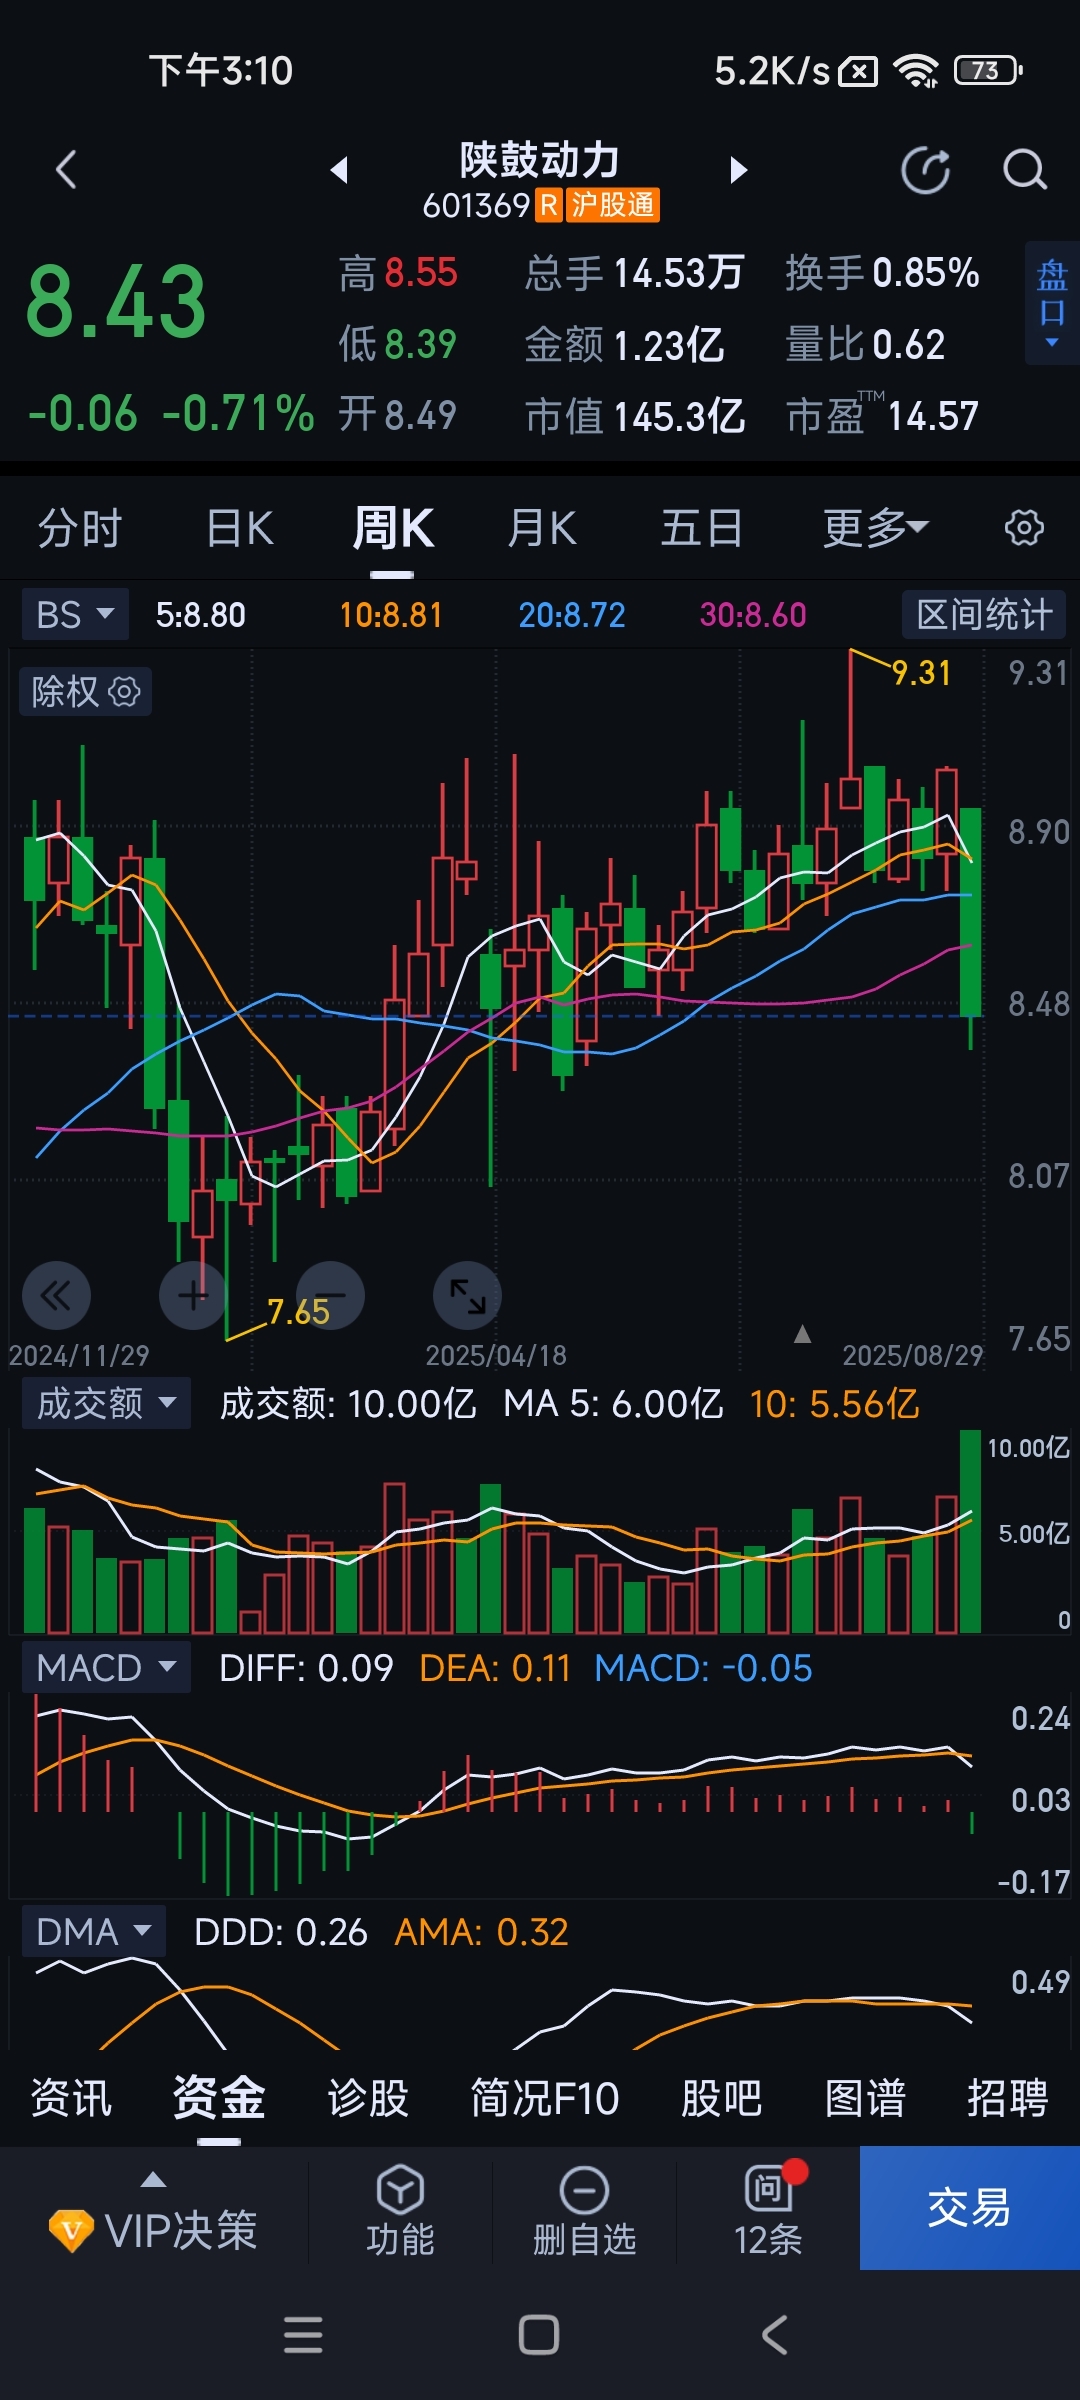Expand chart to fullscreen
Screen dimensions: 1080x2400
click(467, 1296)
